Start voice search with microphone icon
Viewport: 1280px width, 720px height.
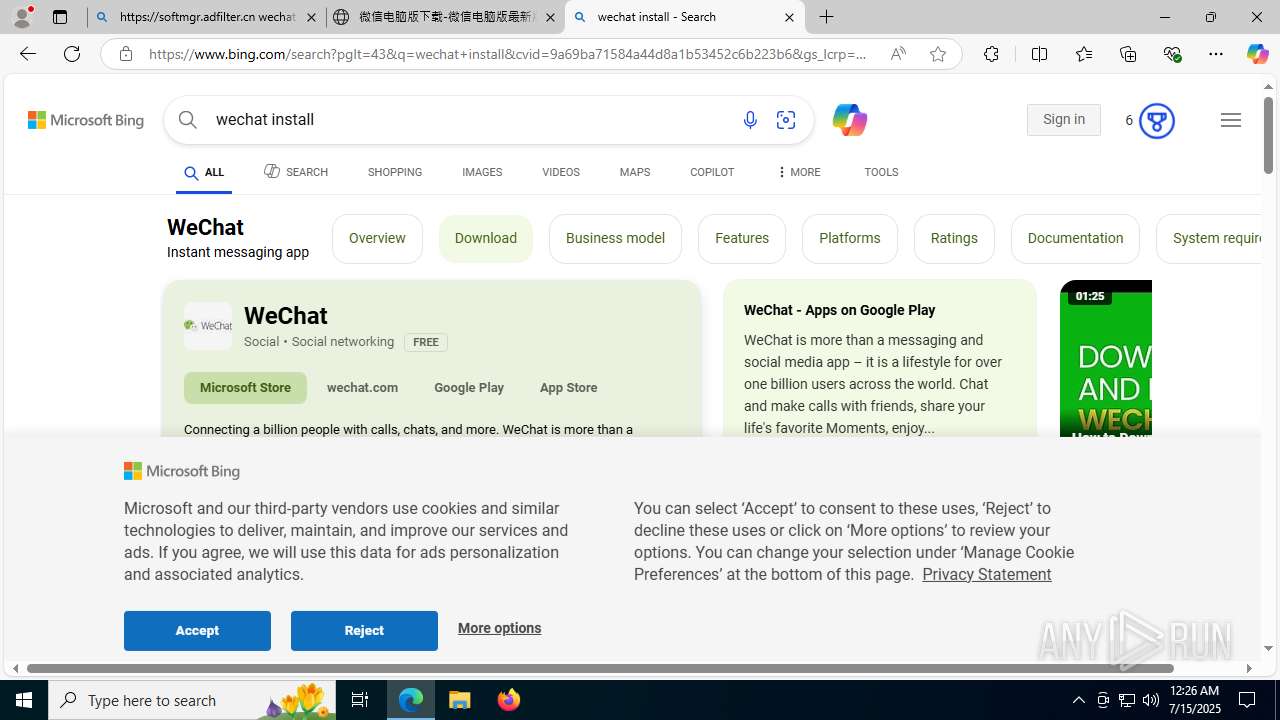tap(750, 120)
